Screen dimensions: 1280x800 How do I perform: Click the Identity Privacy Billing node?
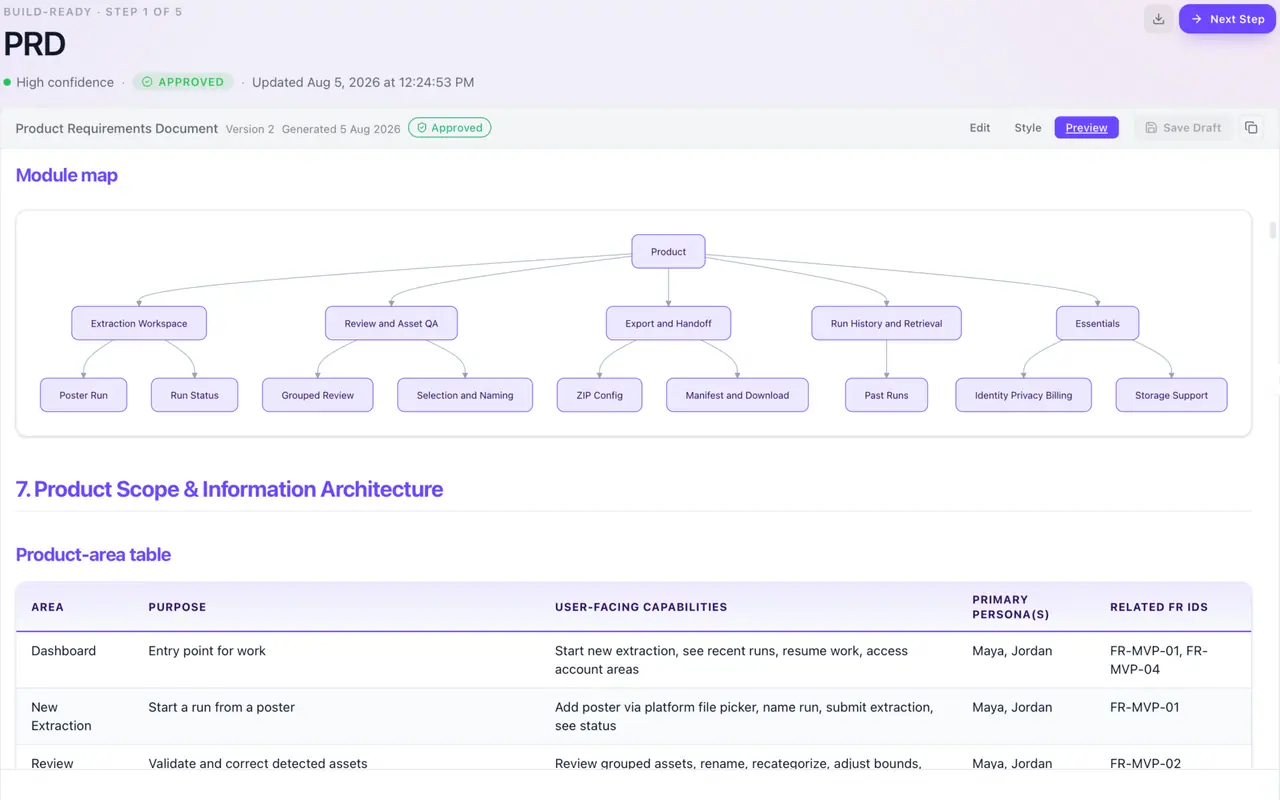(1023, 395)
